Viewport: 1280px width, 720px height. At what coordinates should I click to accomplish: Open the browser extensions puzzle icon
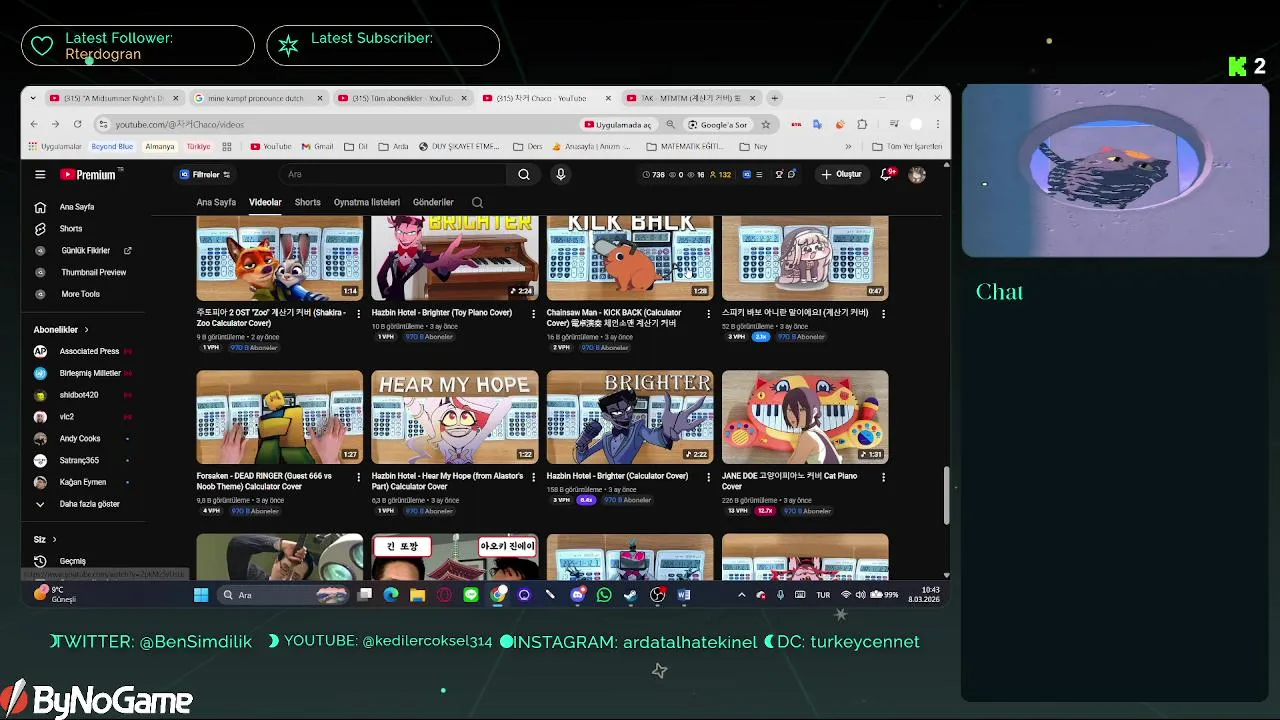click(x=862, y=124)
